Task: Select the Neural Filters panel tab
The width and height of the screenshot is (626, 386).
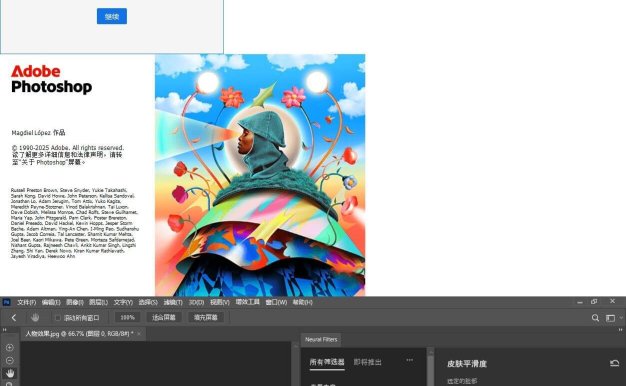Action: pos(321,339)
